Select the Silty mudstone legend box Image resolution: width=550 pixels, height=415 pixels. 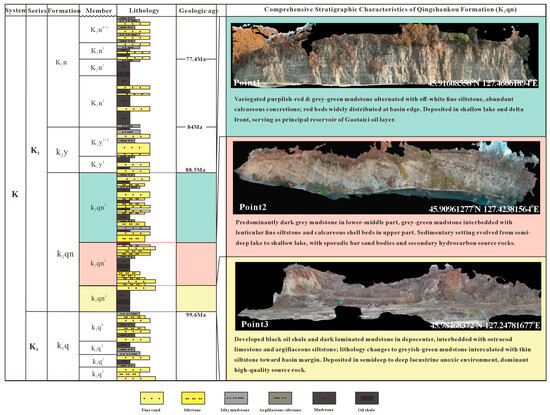pyautogui.click(x=236, y=398)
